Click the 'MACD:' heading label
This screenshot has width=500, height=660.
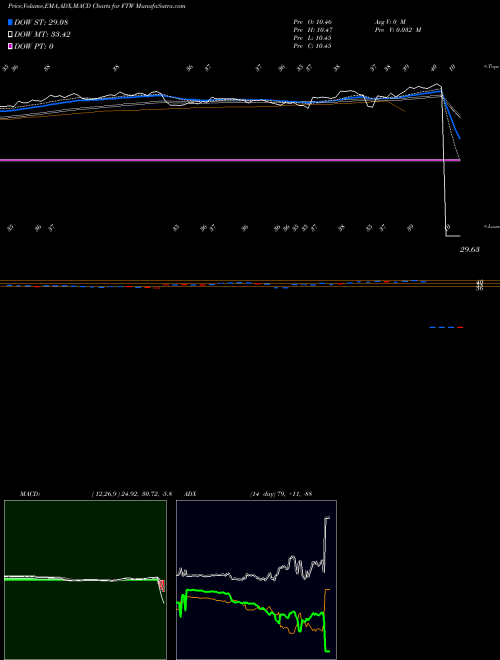pyautogui.click(x=30, y=494)
